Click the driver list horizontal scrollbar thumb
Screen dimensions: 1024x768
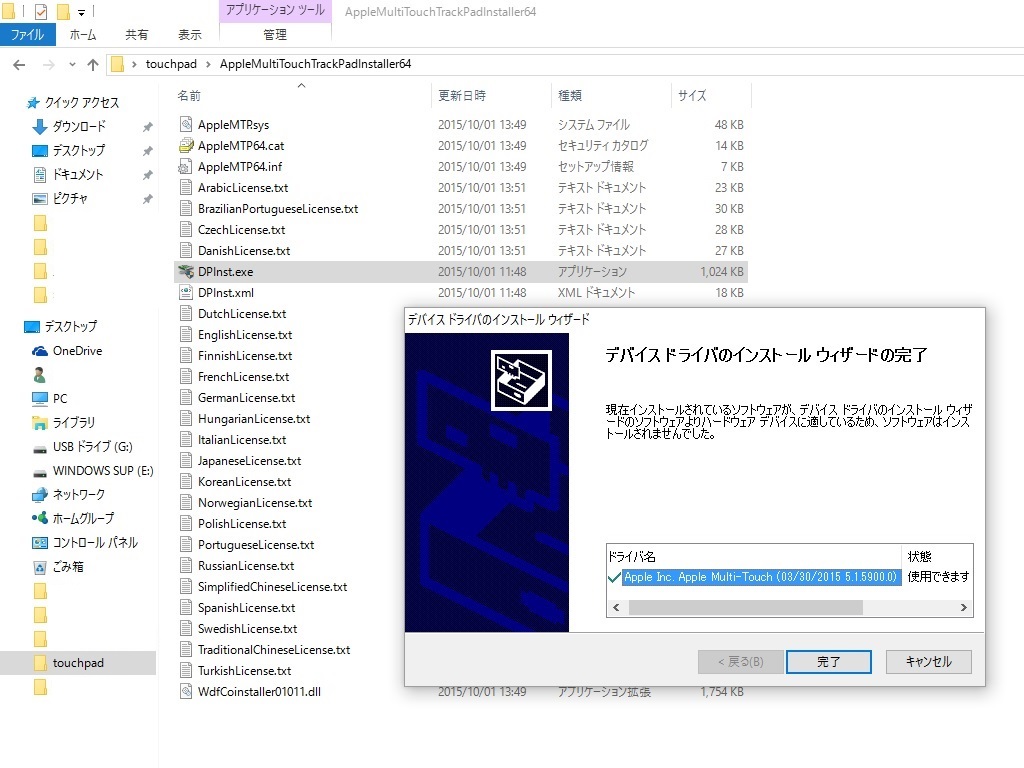745,607
